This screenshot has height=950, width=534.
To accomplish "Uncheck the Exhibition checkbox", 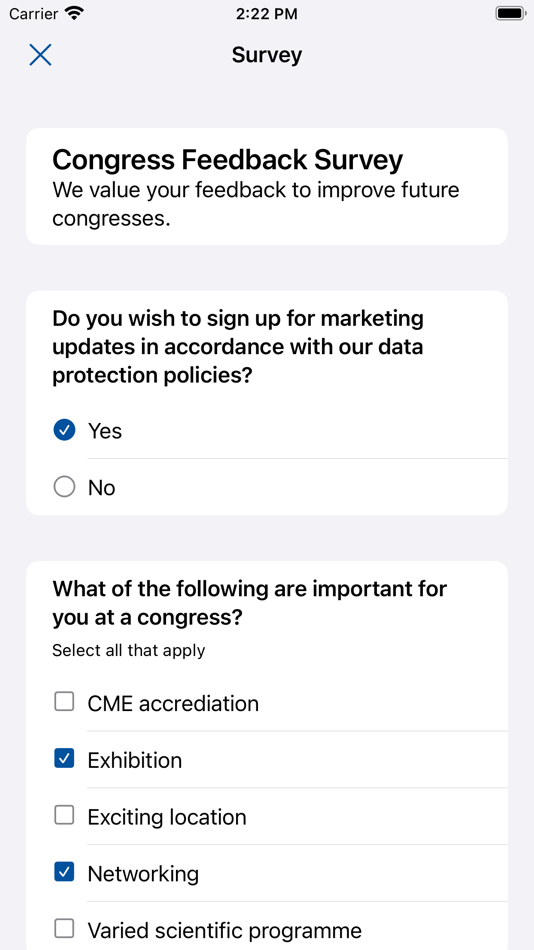I will tap(64, 759).
